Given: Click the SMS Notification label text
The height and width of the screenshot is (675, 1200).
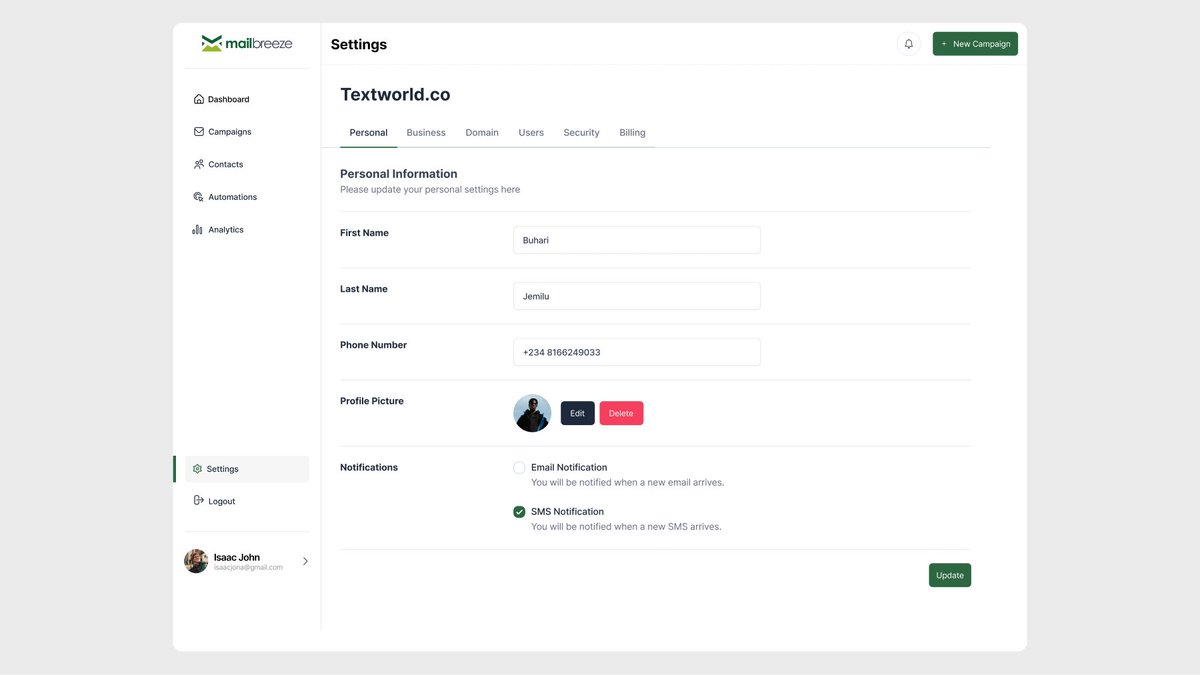Looking at the screenshot, I should (x=567, y=512).
